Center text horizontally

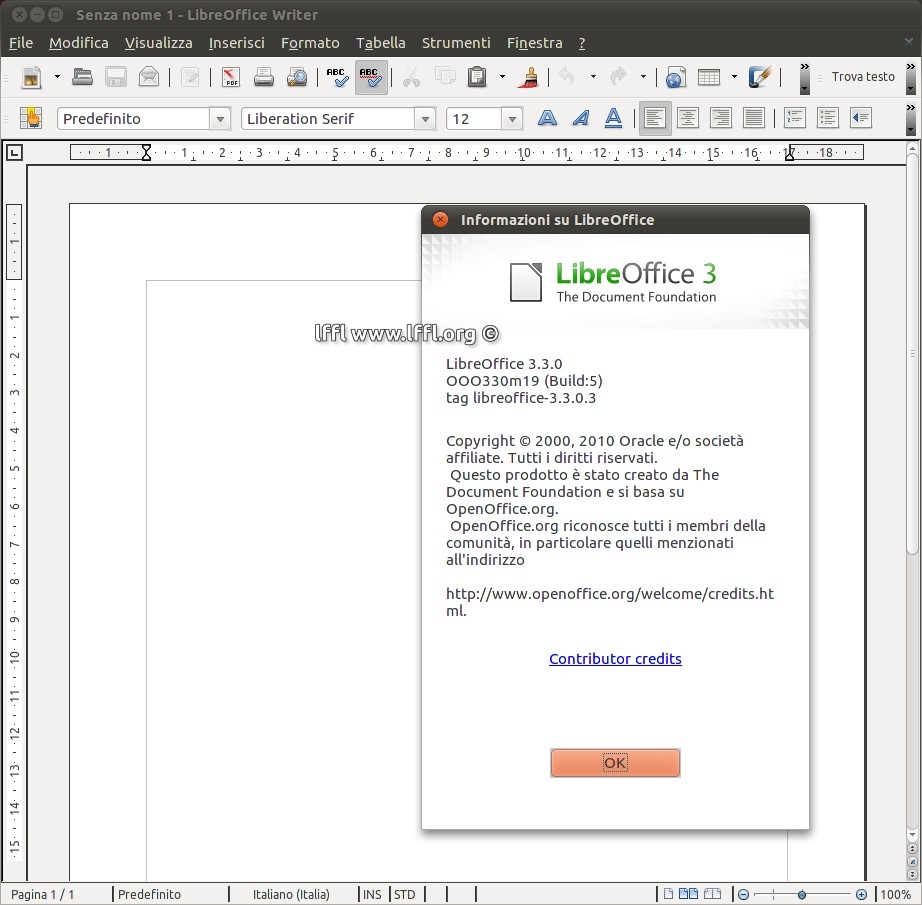tap(687, 118)
